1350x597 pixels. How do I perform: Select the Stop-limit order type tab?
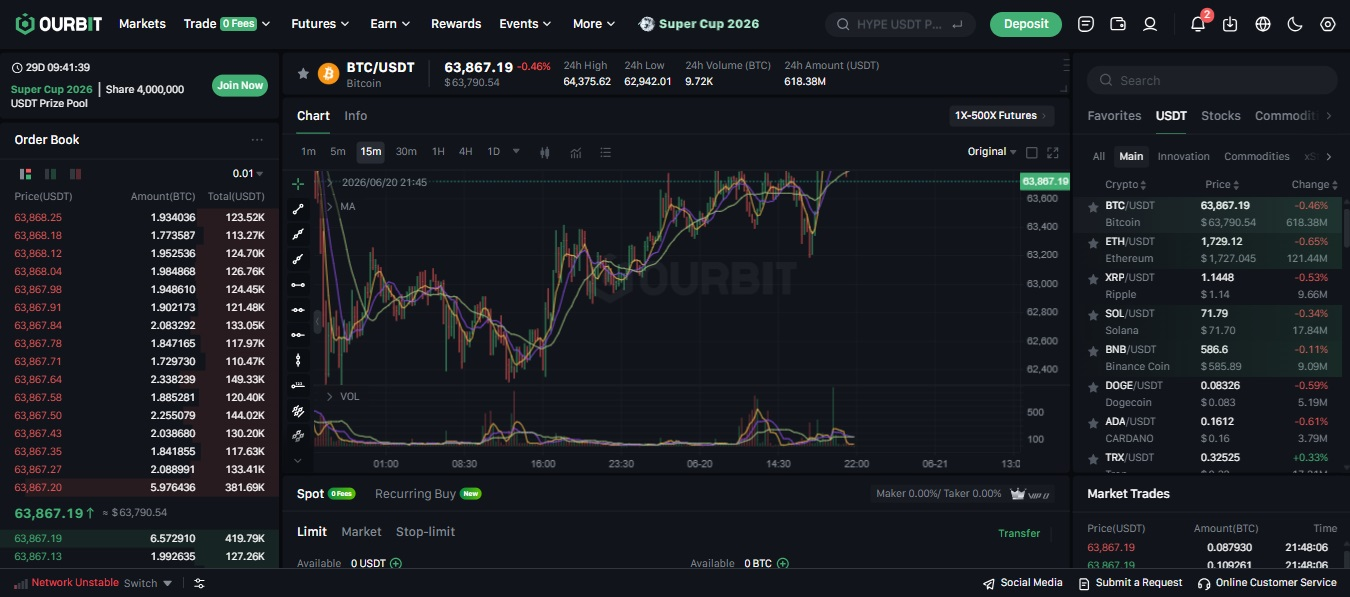click(x=425, y=532)
